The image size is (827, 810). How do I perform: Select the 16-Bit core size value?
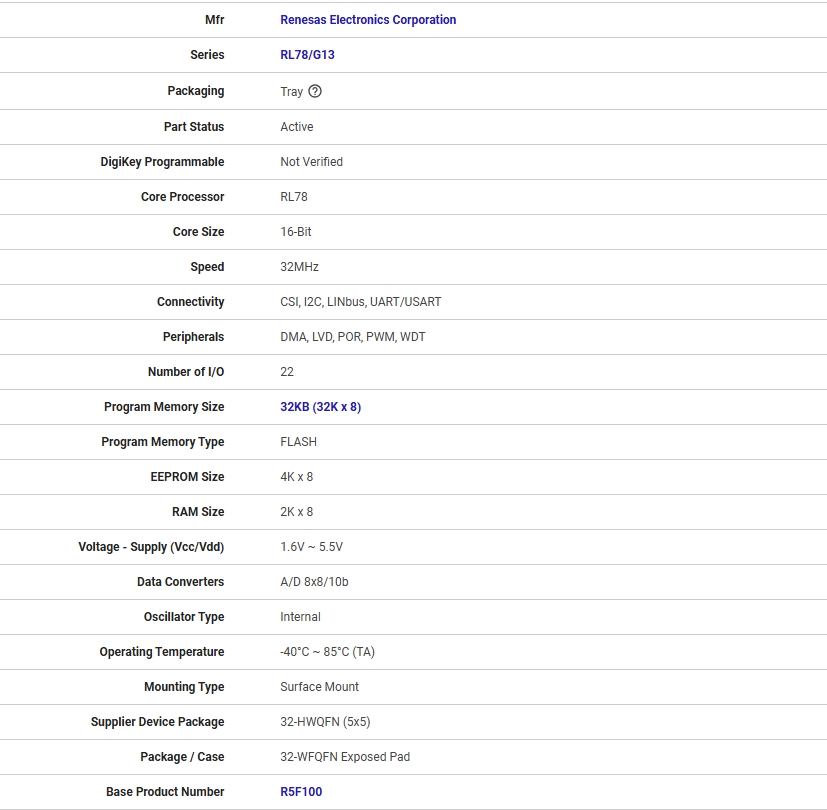(295, 232)
